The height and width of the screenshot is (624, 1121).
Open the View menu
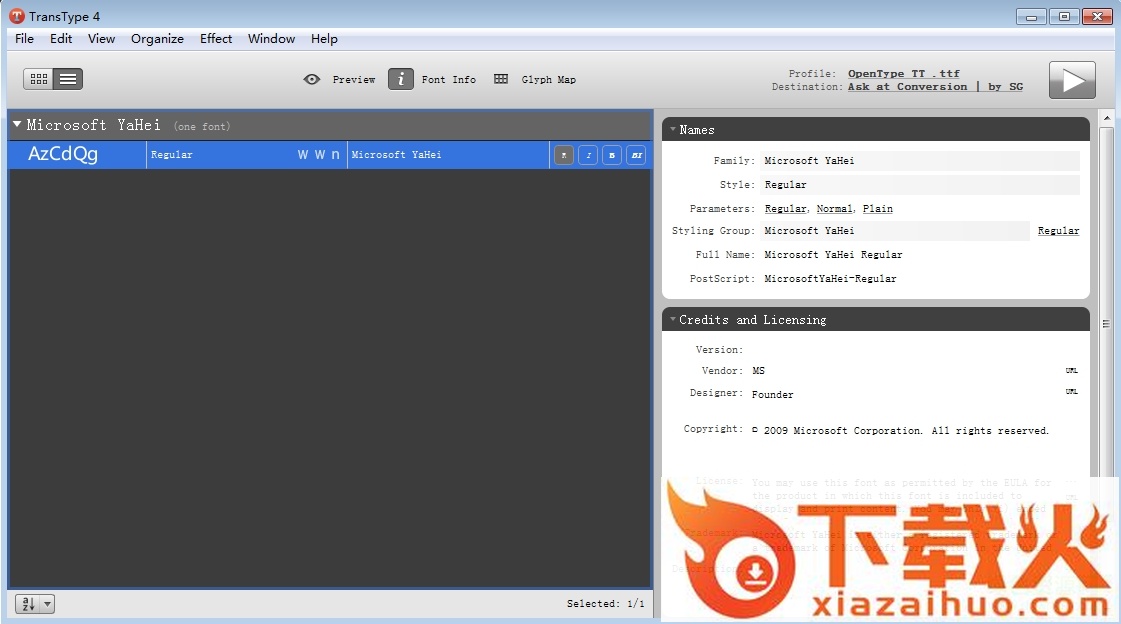(x=102, y=39)
